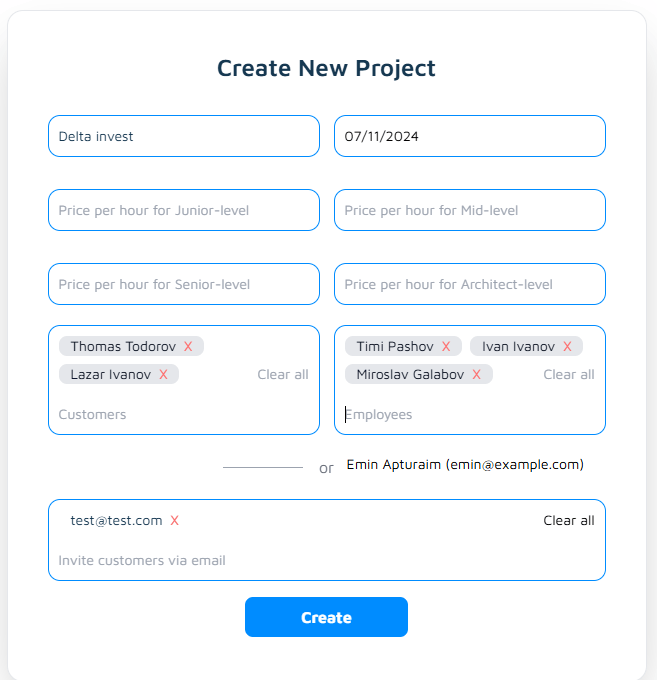Remove test@test.com invite email

point(175,520)
